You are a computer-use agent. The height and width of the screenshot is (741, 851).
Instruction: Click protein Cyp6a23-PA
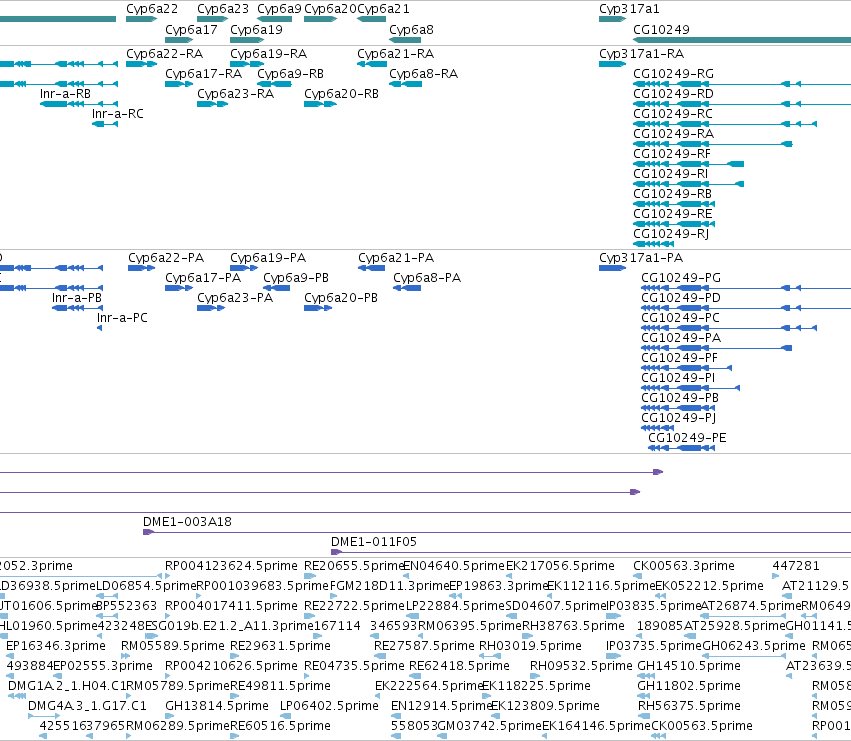pyautogui.click(x=211, y=308)
